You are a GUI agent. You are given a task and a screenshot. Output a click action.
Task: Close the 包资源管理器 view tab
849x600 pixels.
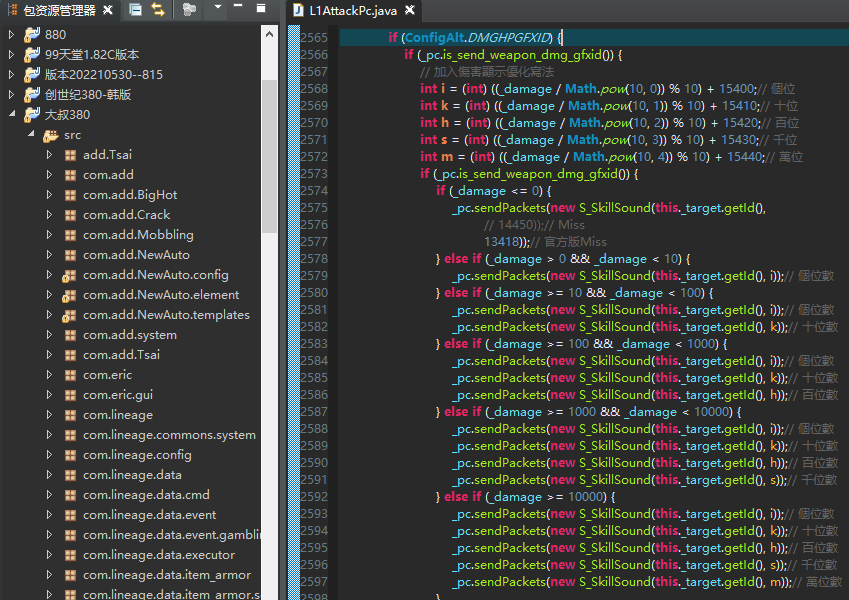108,10
